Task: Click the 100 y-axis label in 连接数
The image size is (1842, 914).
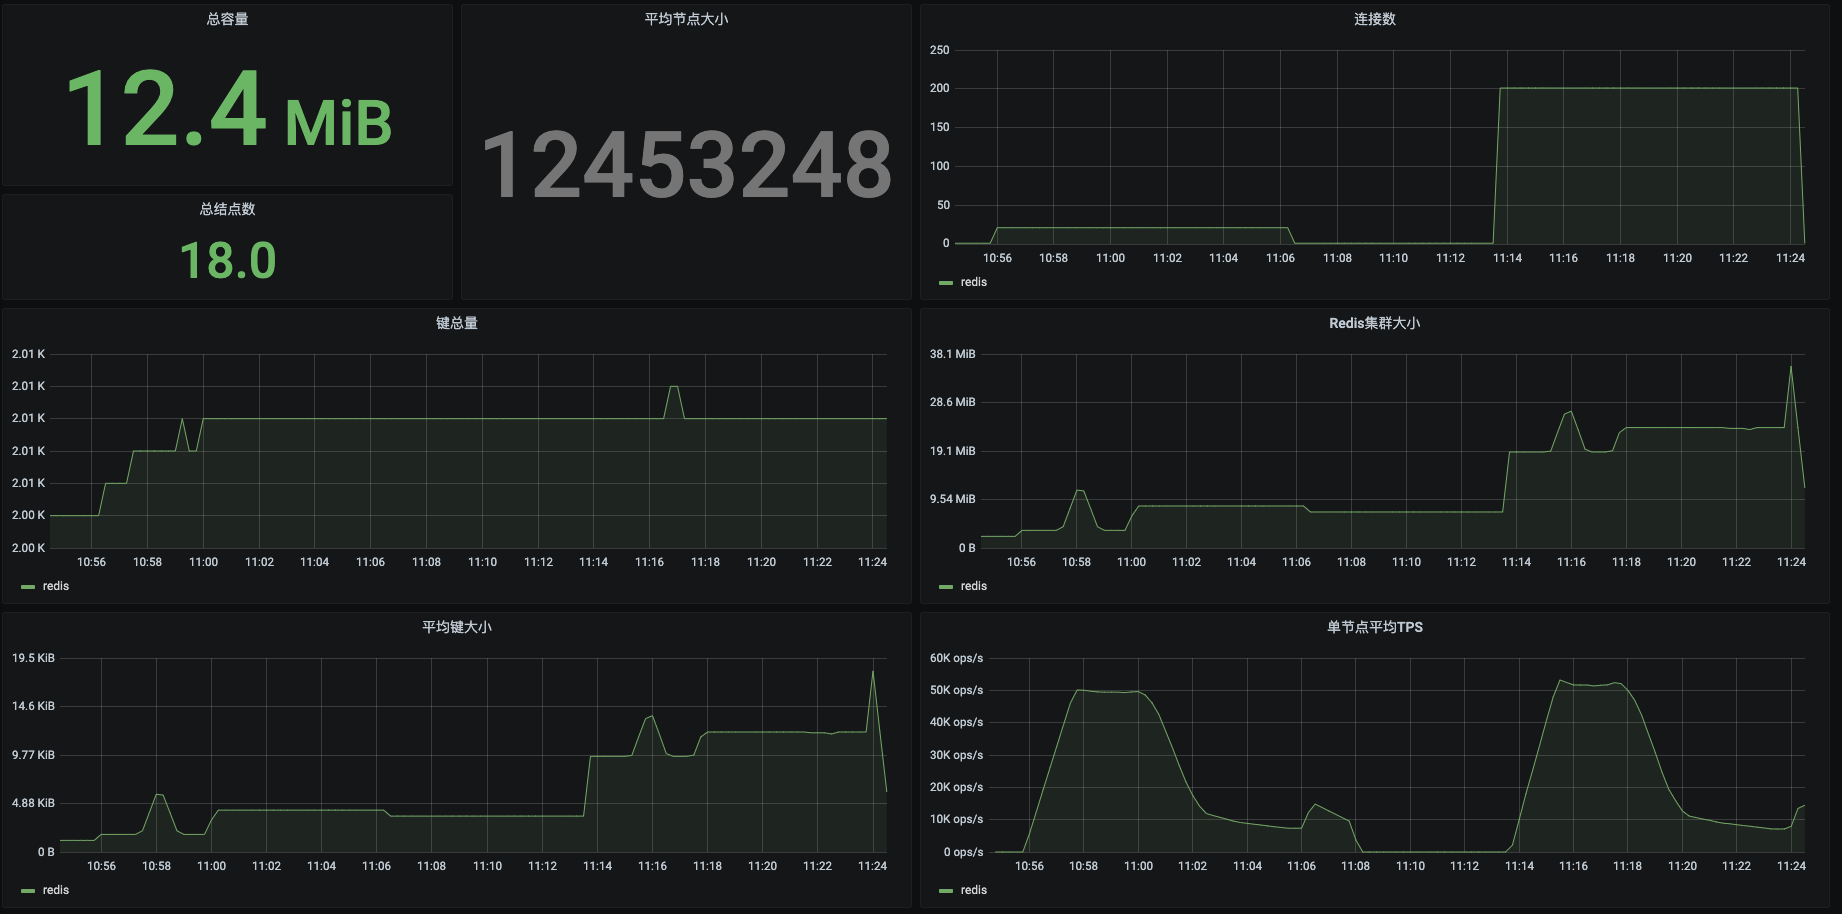Action: [x=939, y=166]
